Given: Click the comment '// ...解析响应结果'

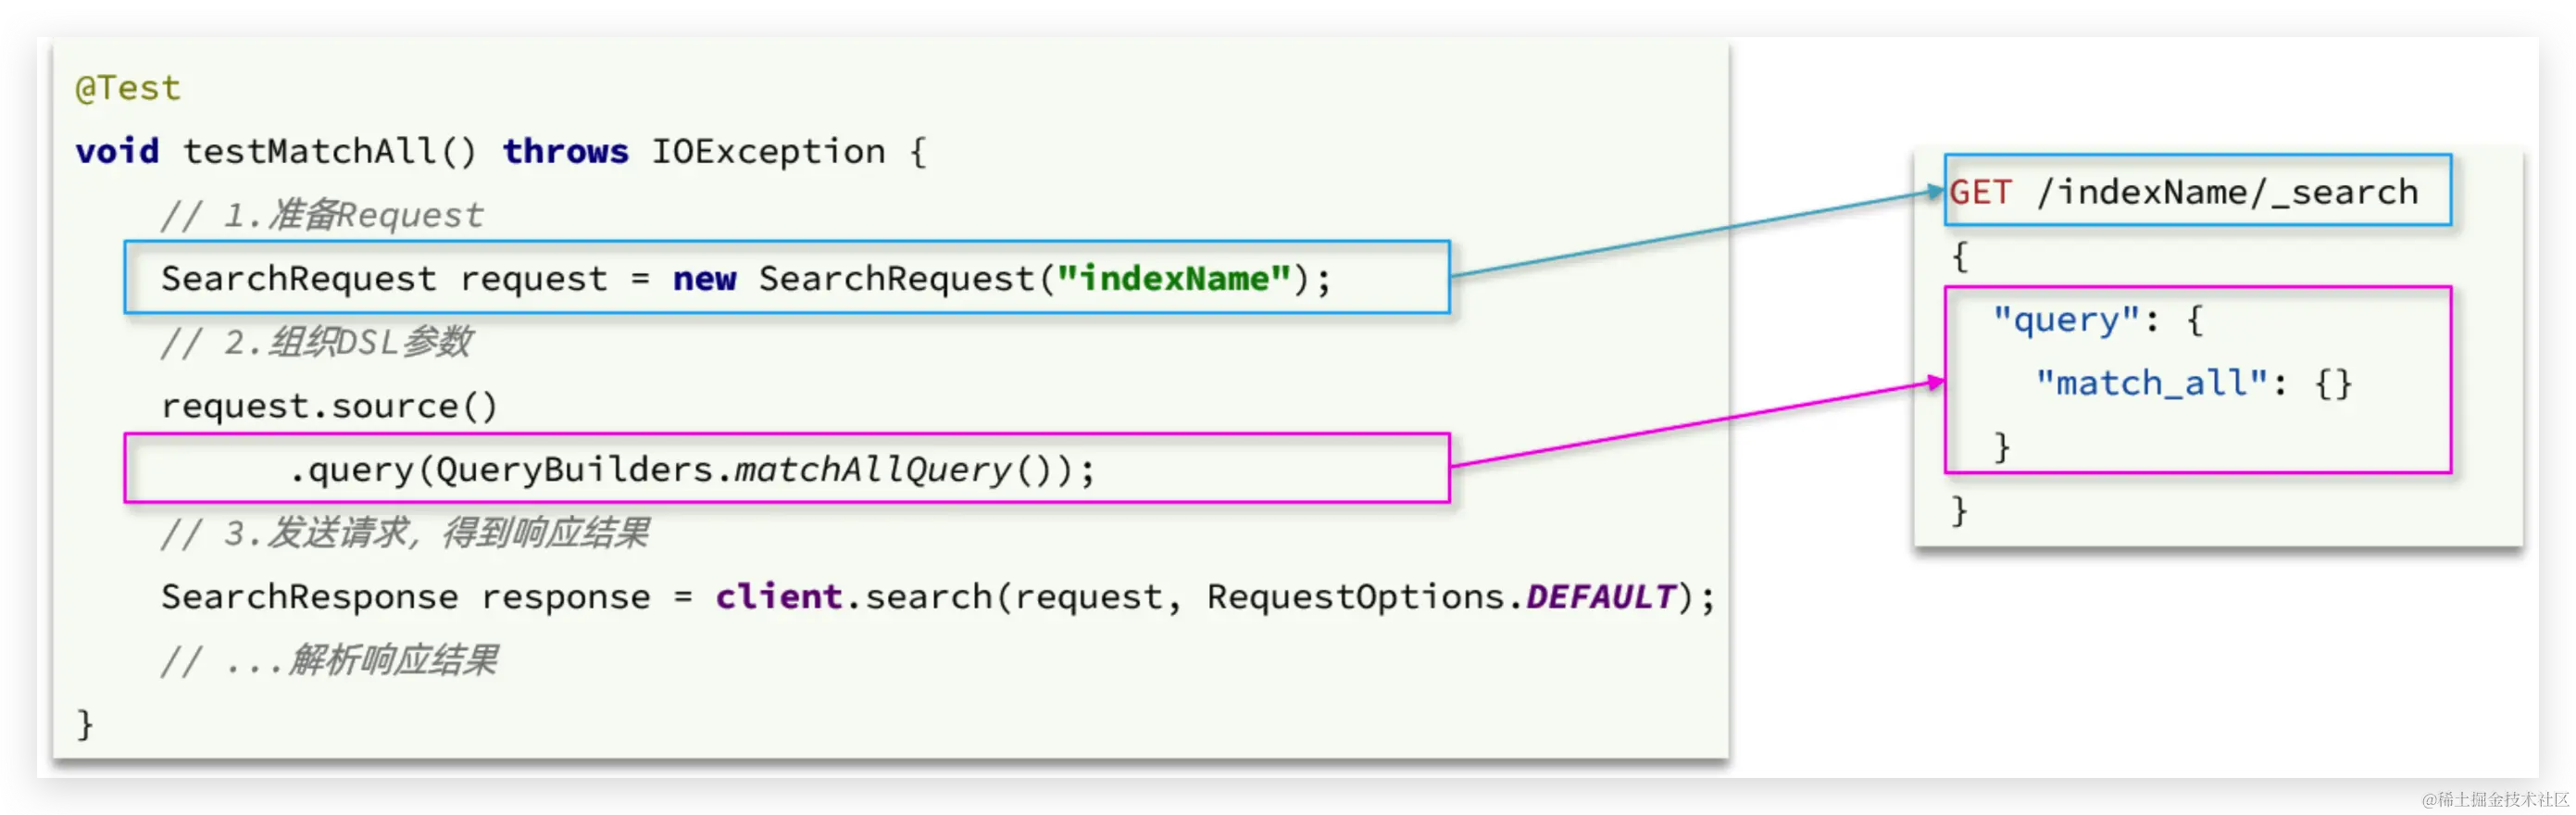Looking at the screenshot, I should [329, 661].
